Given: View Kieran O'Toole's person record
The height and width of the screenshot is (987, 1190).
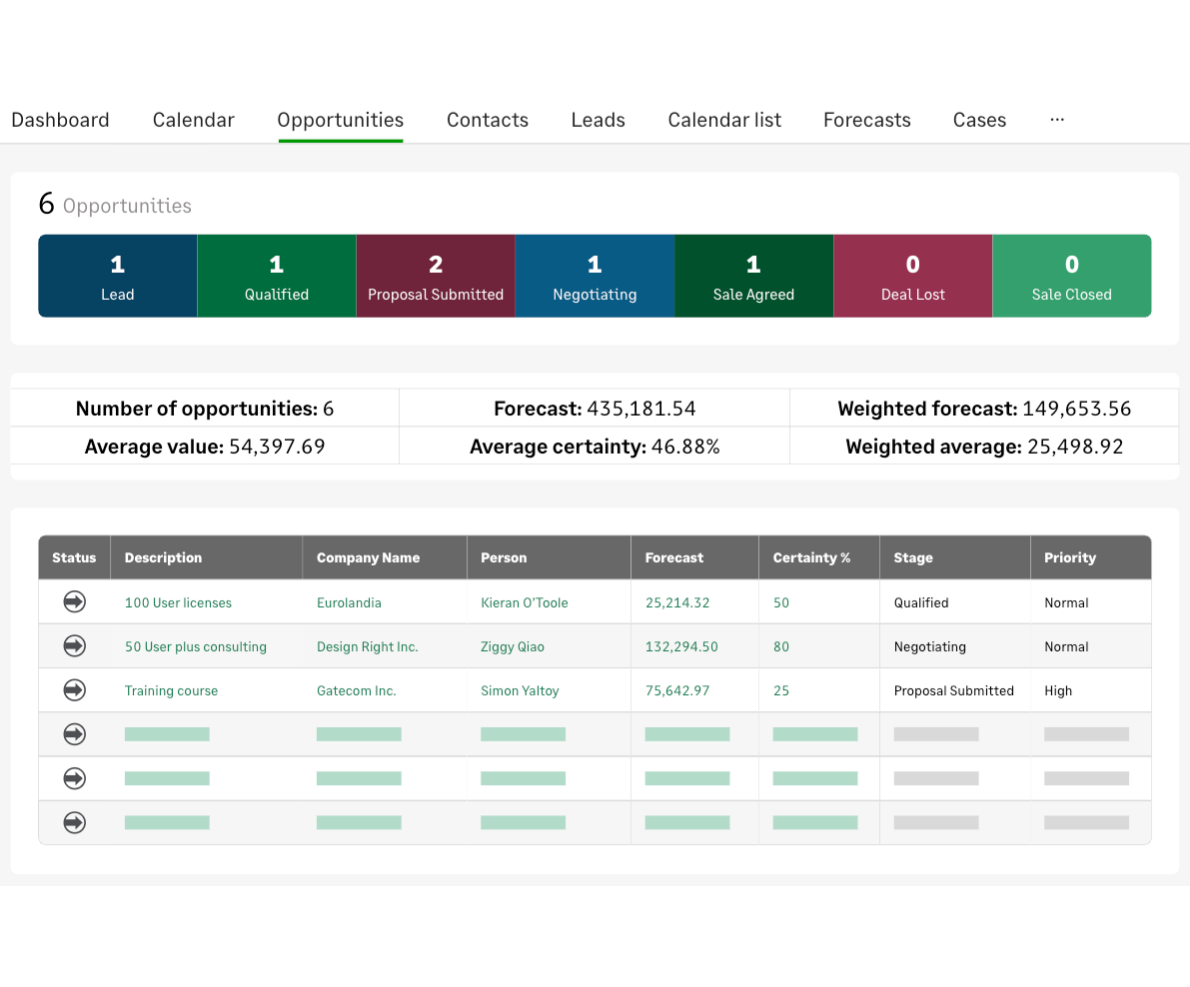Looking at the screenshot, I should click(522, 602).
